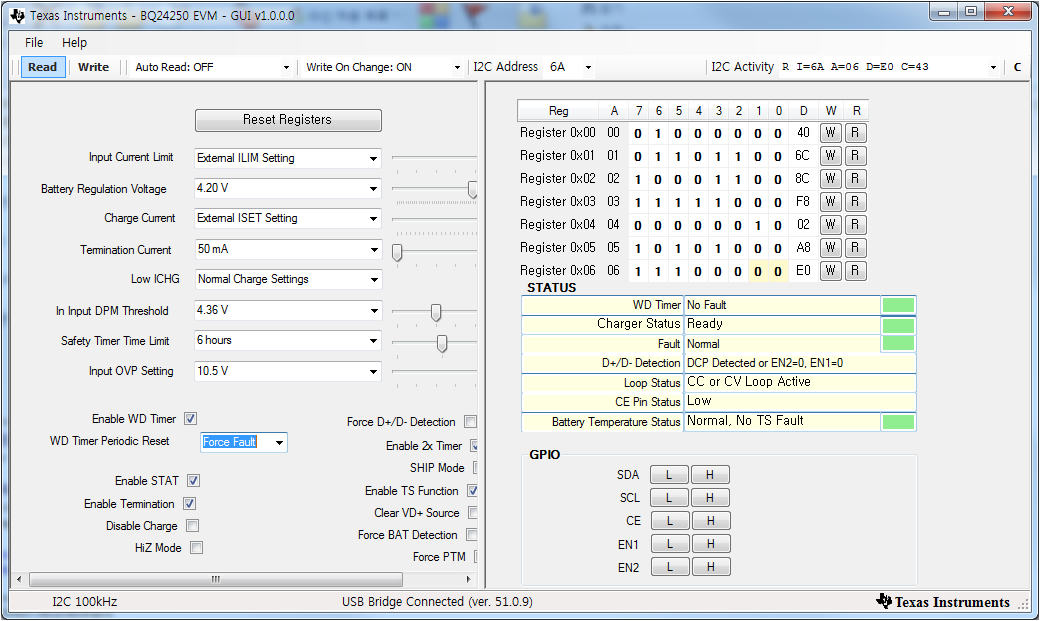Image resolution: width=1040 pixels, height=621 pixels.
Task: Open the I2C Address 6A dropdown
Action: pos(588,67)
